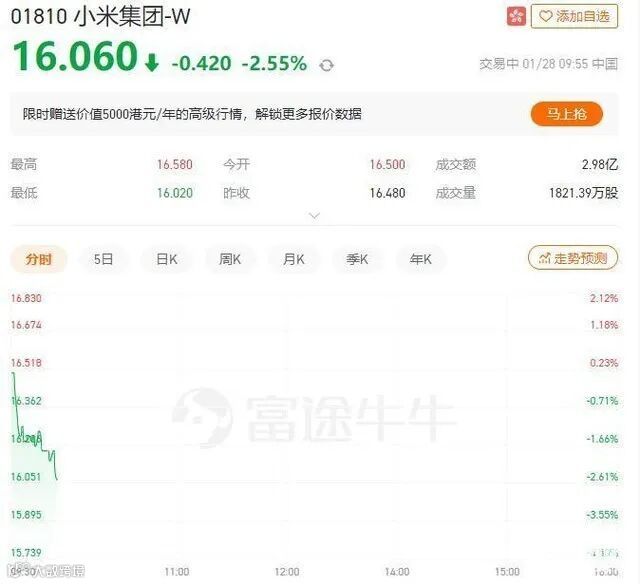This screenshot has height=584, width=640.
Task: Select the 5日 chart tab
Action: coord(103,259)
